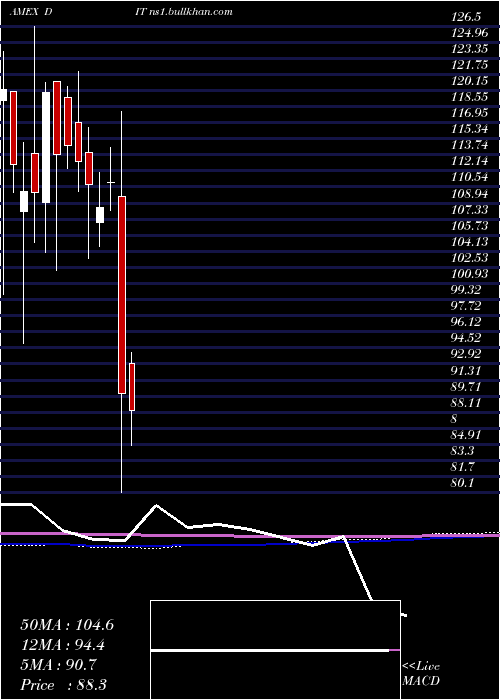Viewport: 500px width, 700px height.
Task: Select the 121.75 price axis label
Action: tap(469, 65)
